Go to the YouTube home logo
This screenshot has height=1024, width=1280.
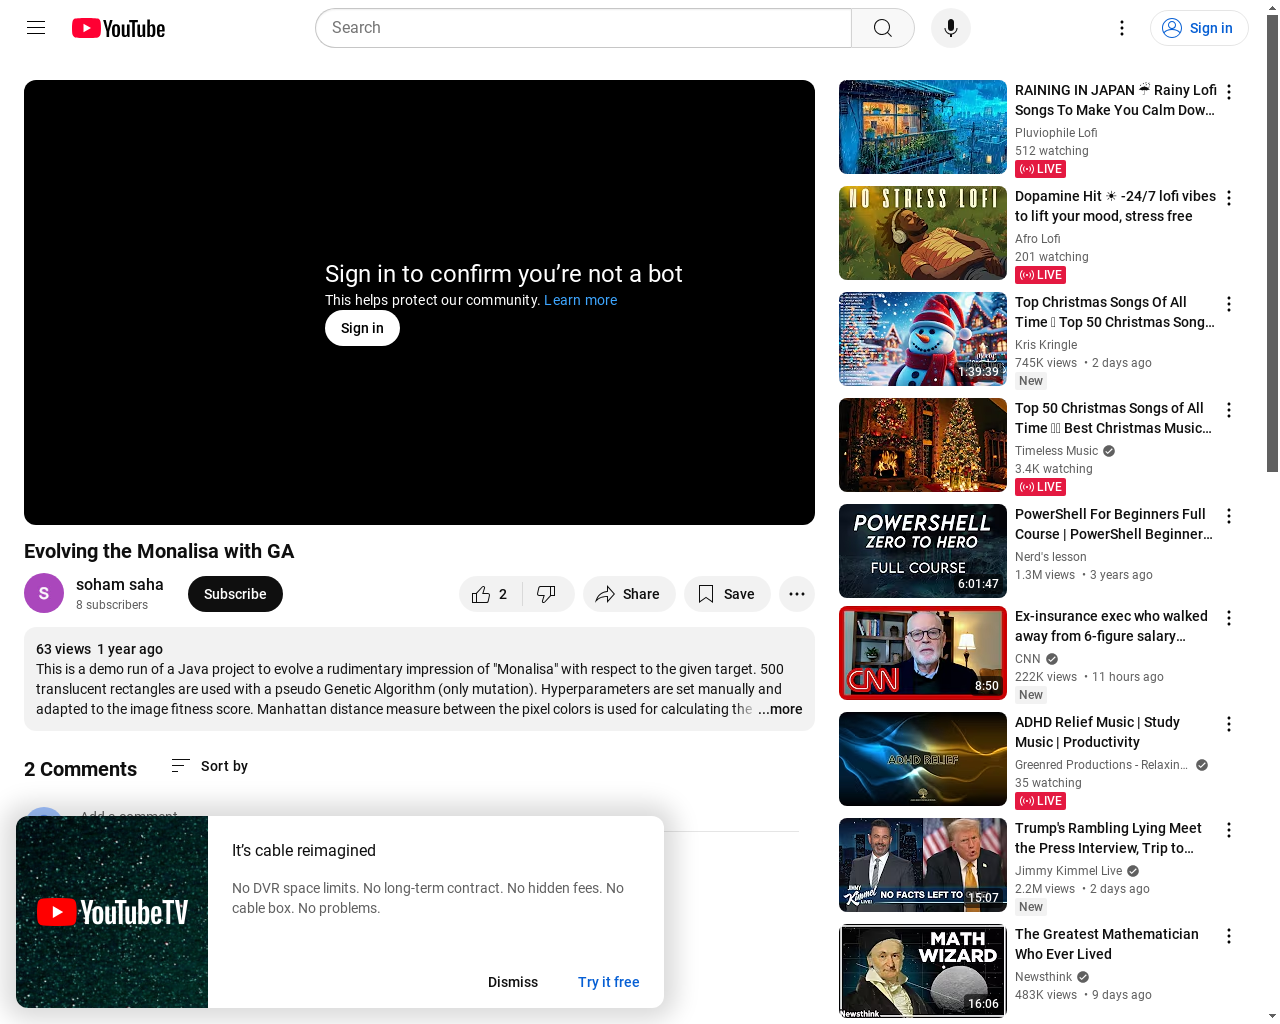point(118,28)
